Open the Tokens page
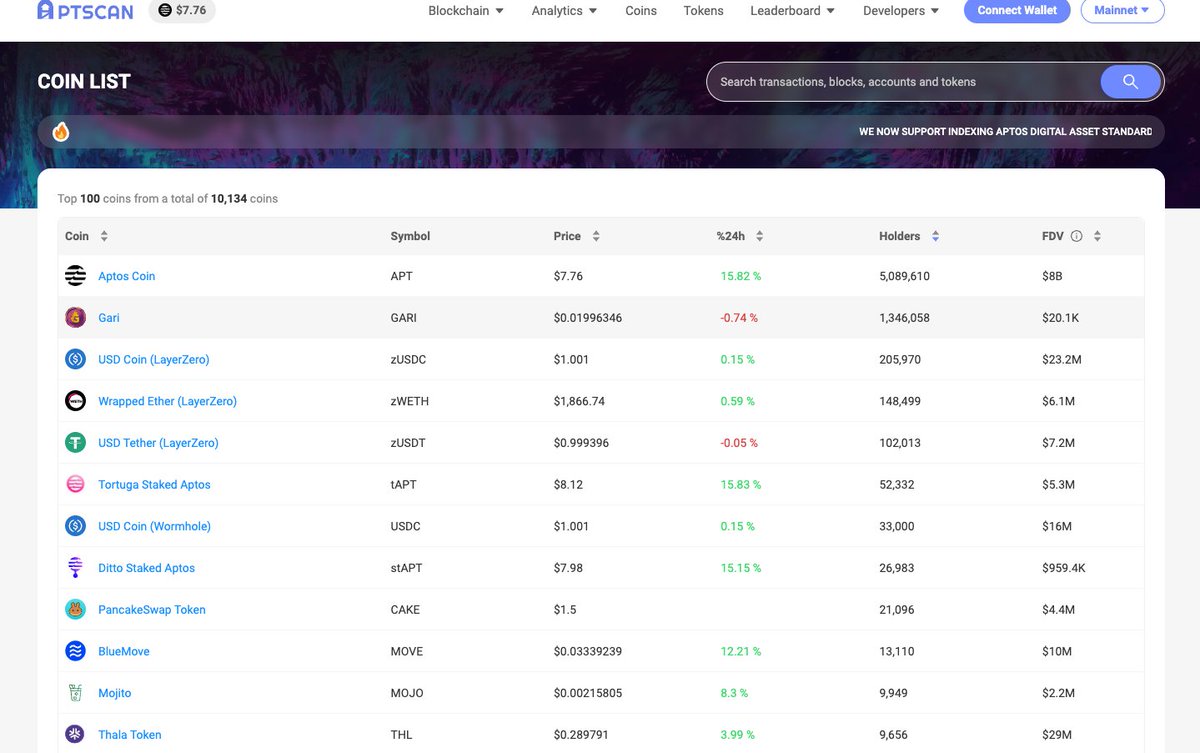The height and width of the screenshot is (753, 1200). pos(703,11)
